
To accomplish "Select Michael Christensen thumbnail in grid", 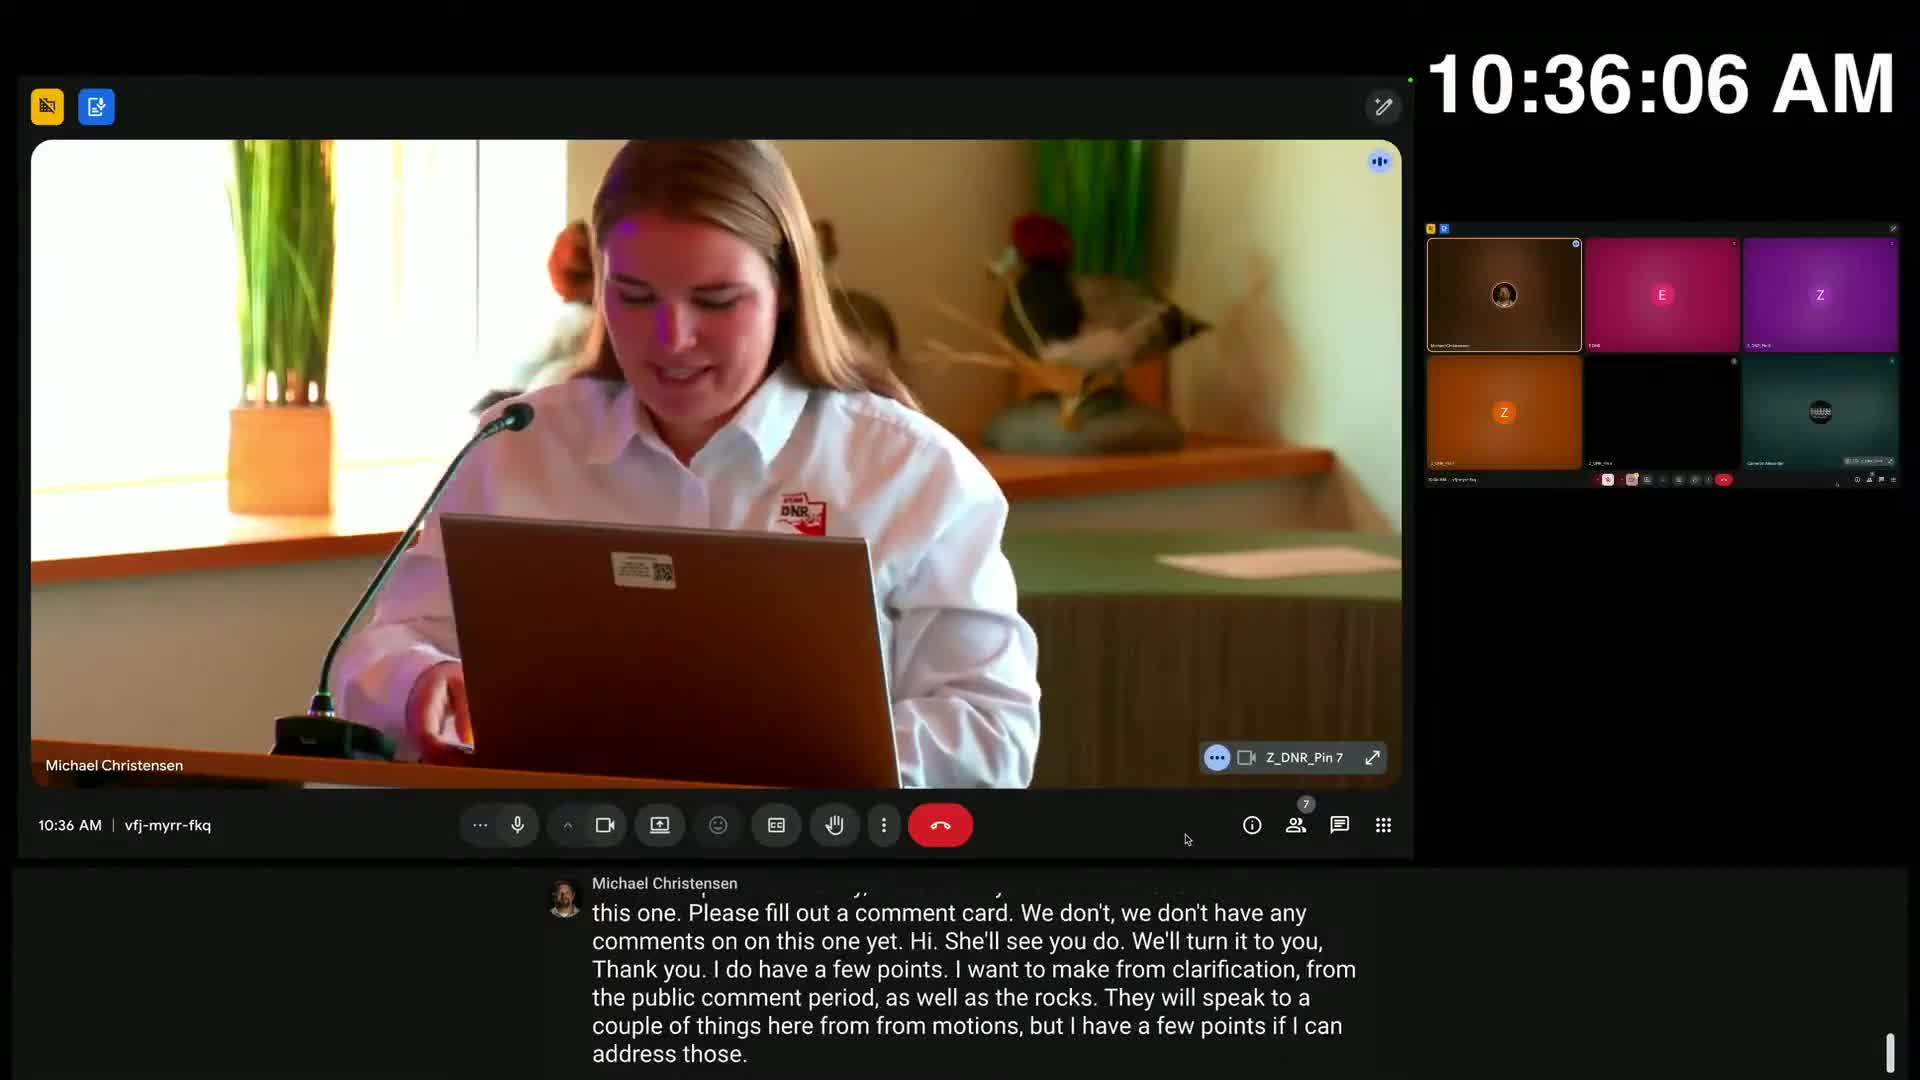I will coord(1503,295).
